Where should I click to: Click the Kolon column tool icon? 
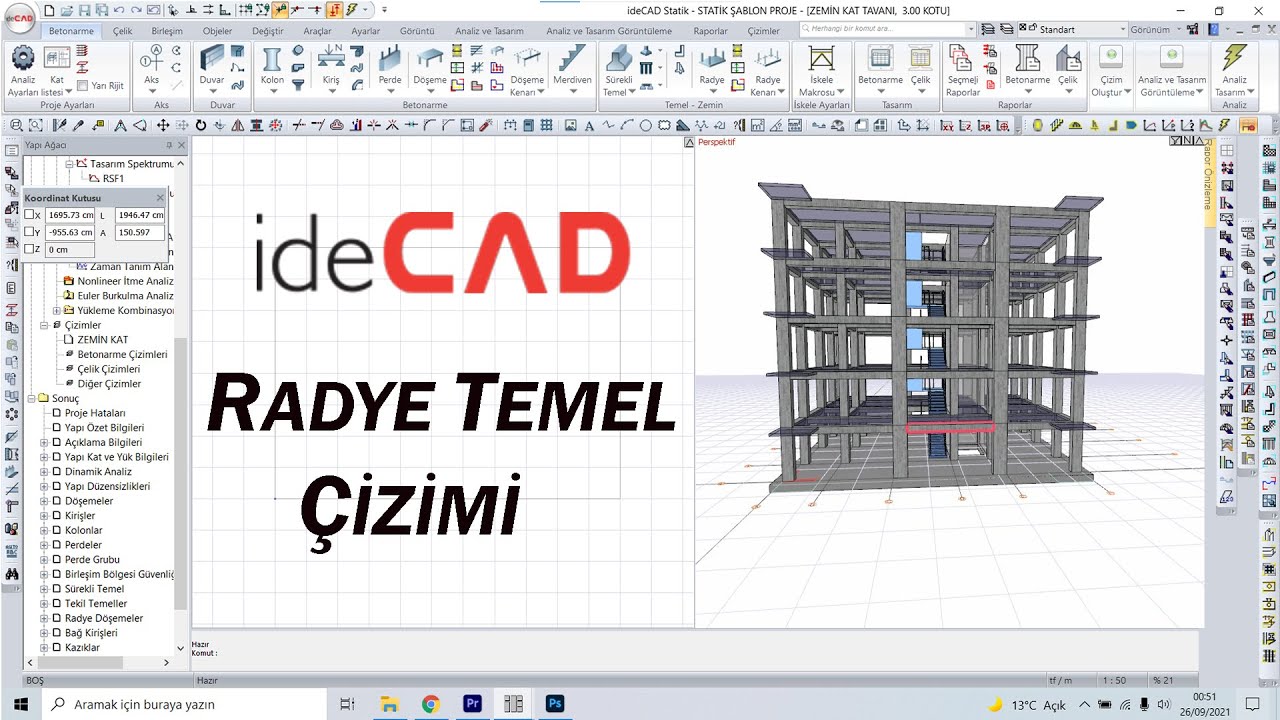point(272,58)
